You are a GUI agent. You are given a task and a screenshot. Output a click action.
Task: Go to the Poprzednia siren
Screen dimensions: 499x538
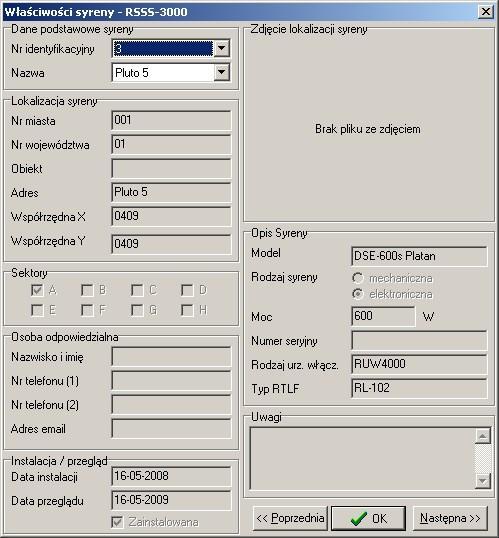pyautogui.click(x=290, y=518)
